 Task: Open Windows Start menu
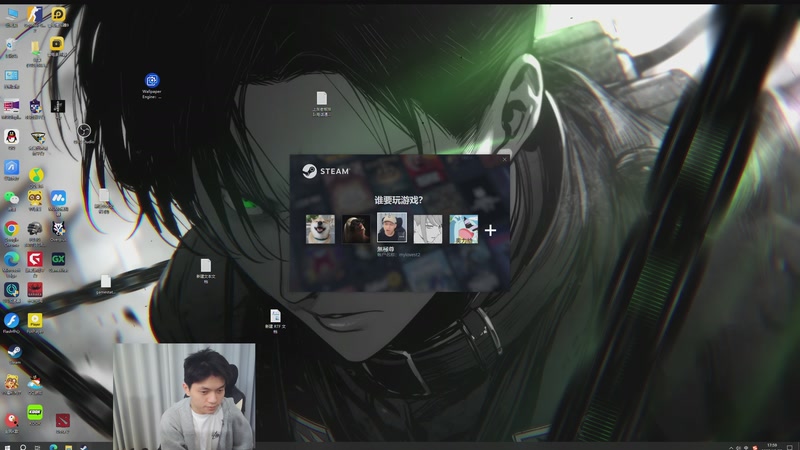coord(7,447)
